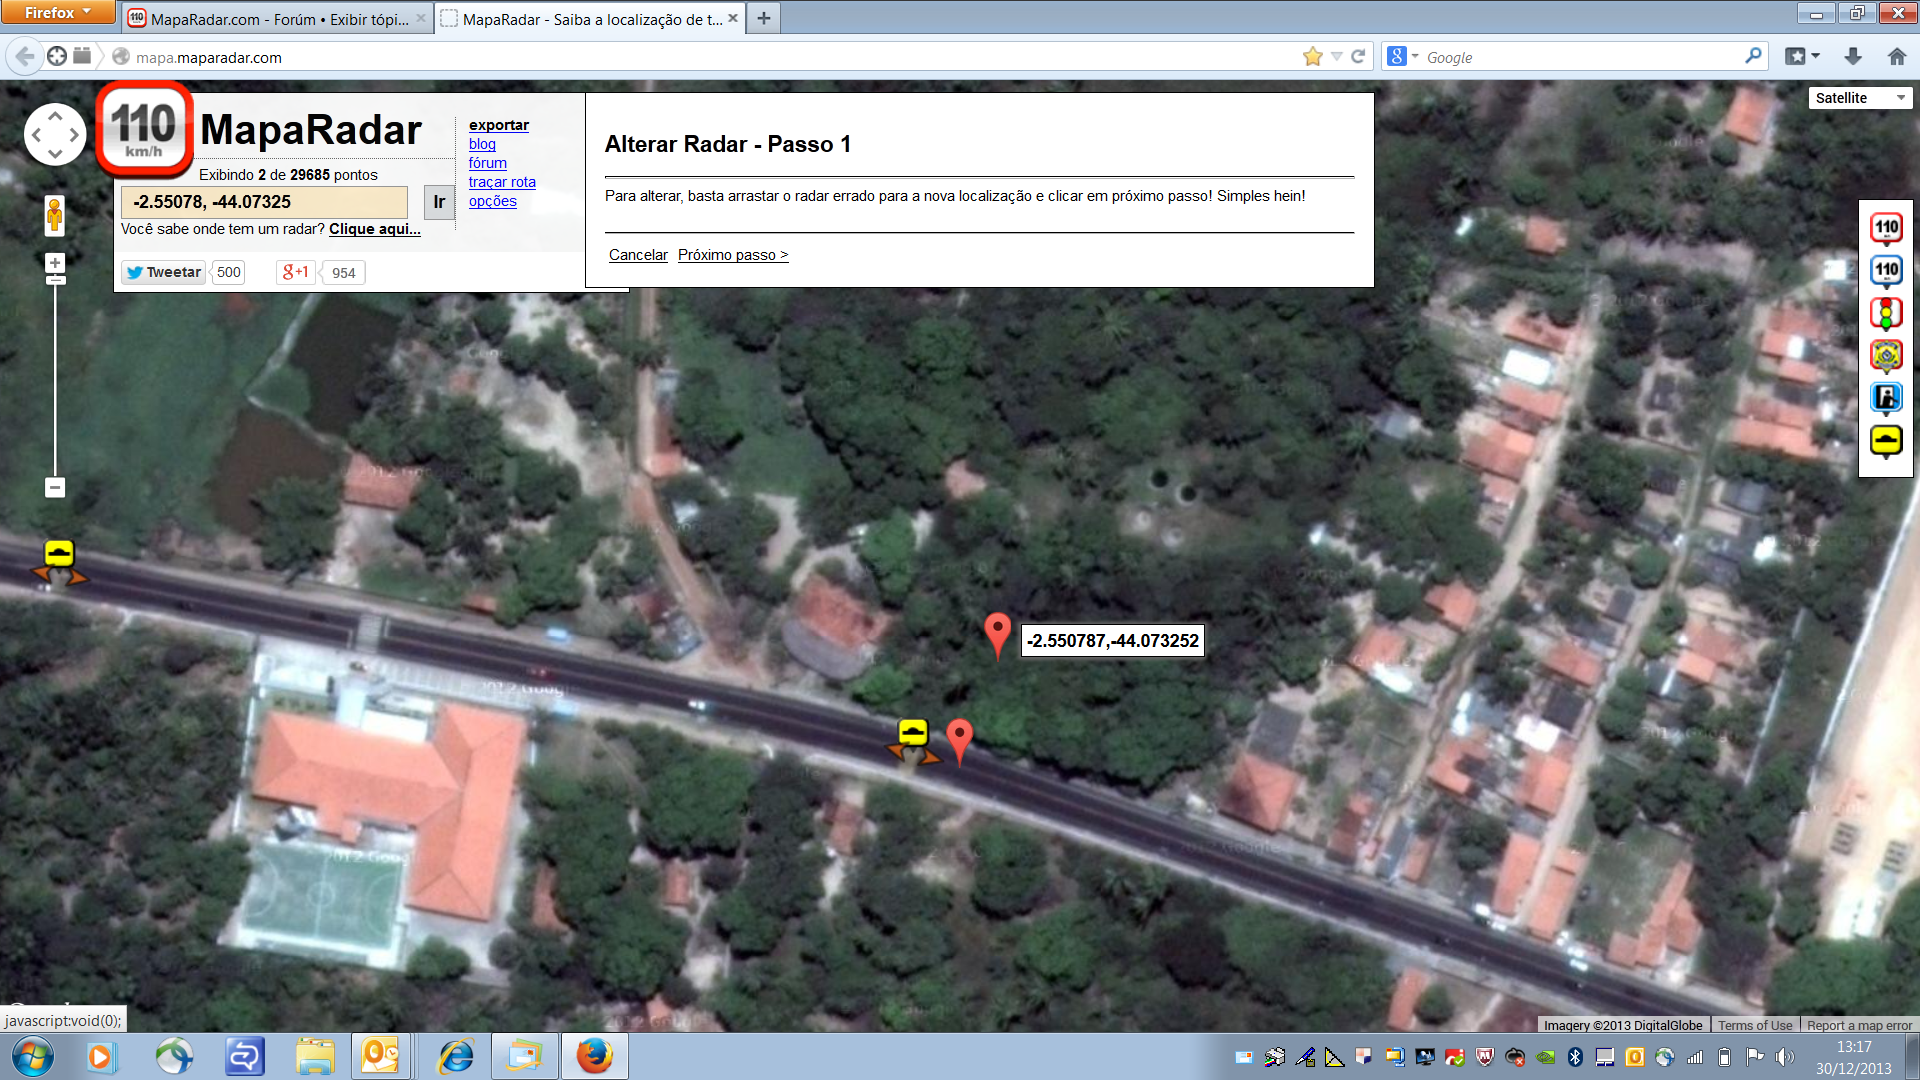Open the fórum link
This screenshot has height=1080, width=1920.
tap(488, 163)
